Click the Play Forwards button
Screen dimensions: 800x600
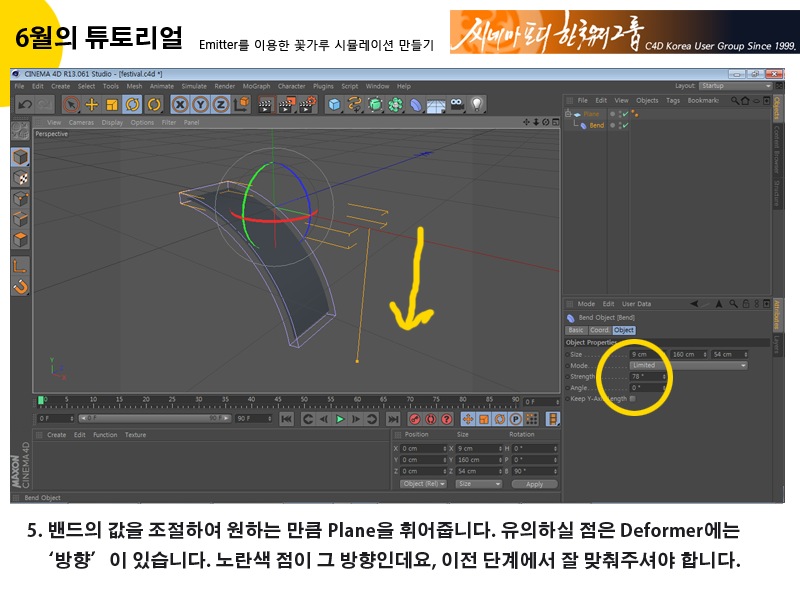[340, 419]
